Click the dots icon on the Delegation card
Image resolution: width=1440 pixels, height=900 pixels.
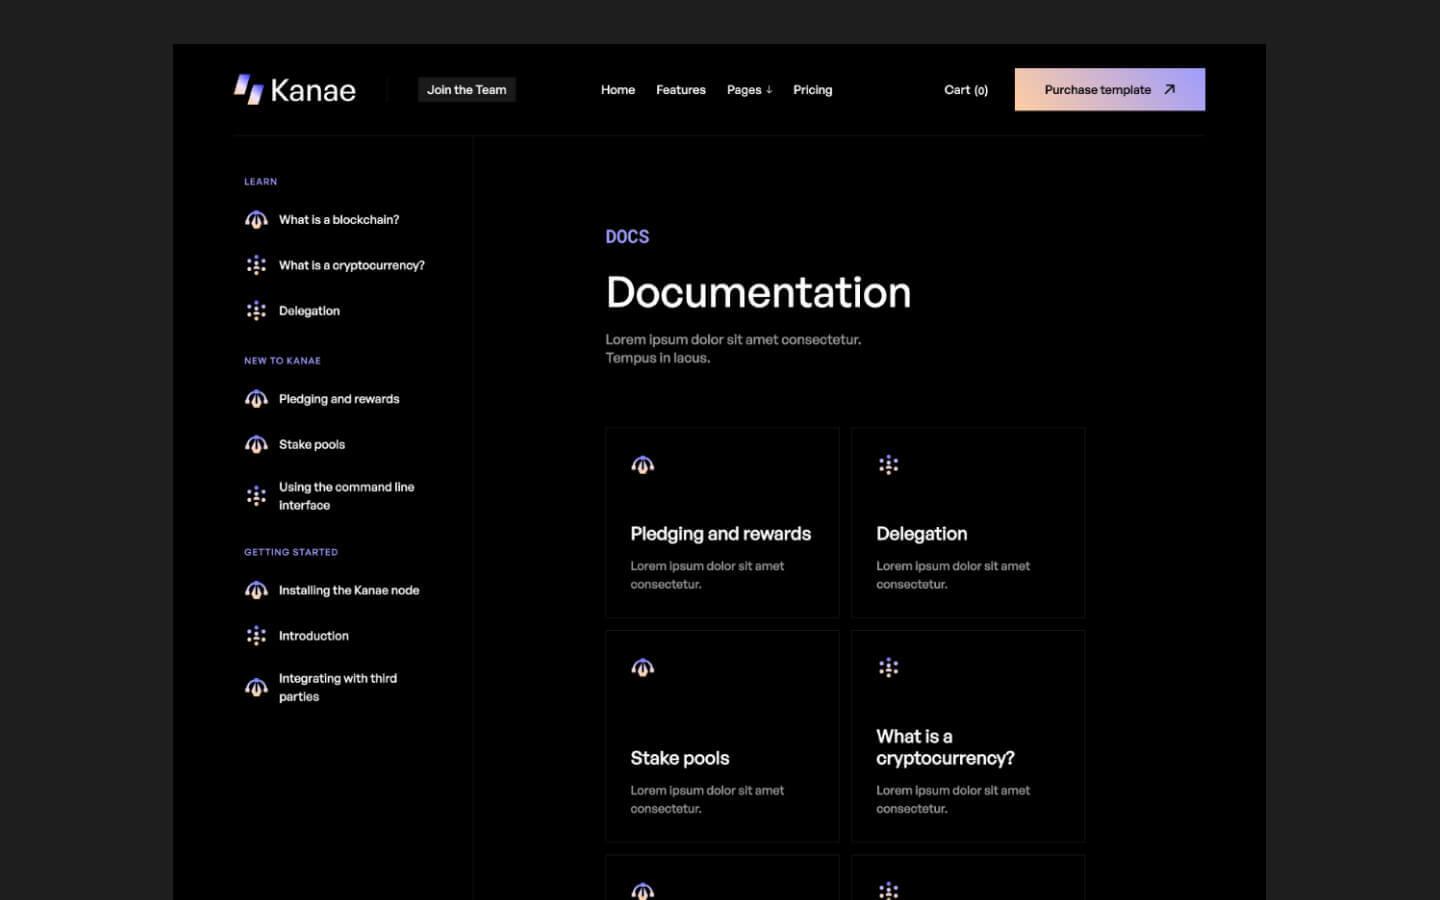888,464
